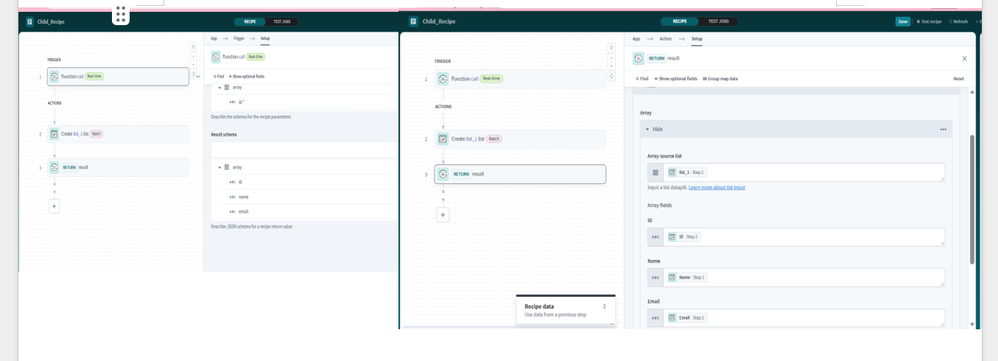998x361 pixels.
Task: Close the RETURN result setup panel
Action: click(964, 59)
